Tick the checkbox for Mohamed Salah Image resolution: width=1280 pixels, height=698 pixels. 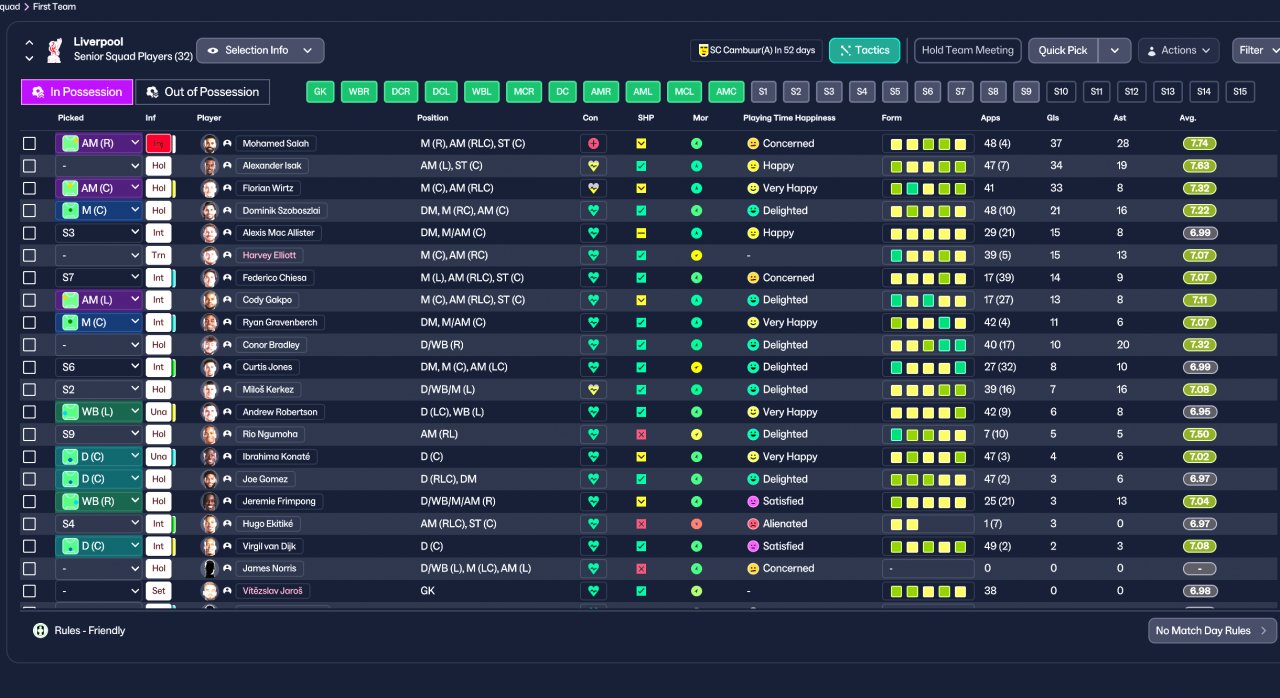[30, 144]
